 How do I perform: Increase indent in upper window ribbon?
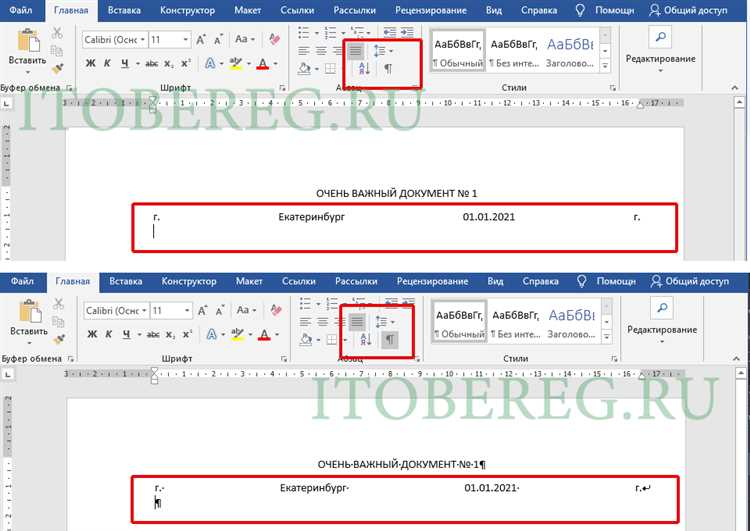pyautogui.click(x=407, y=33)
